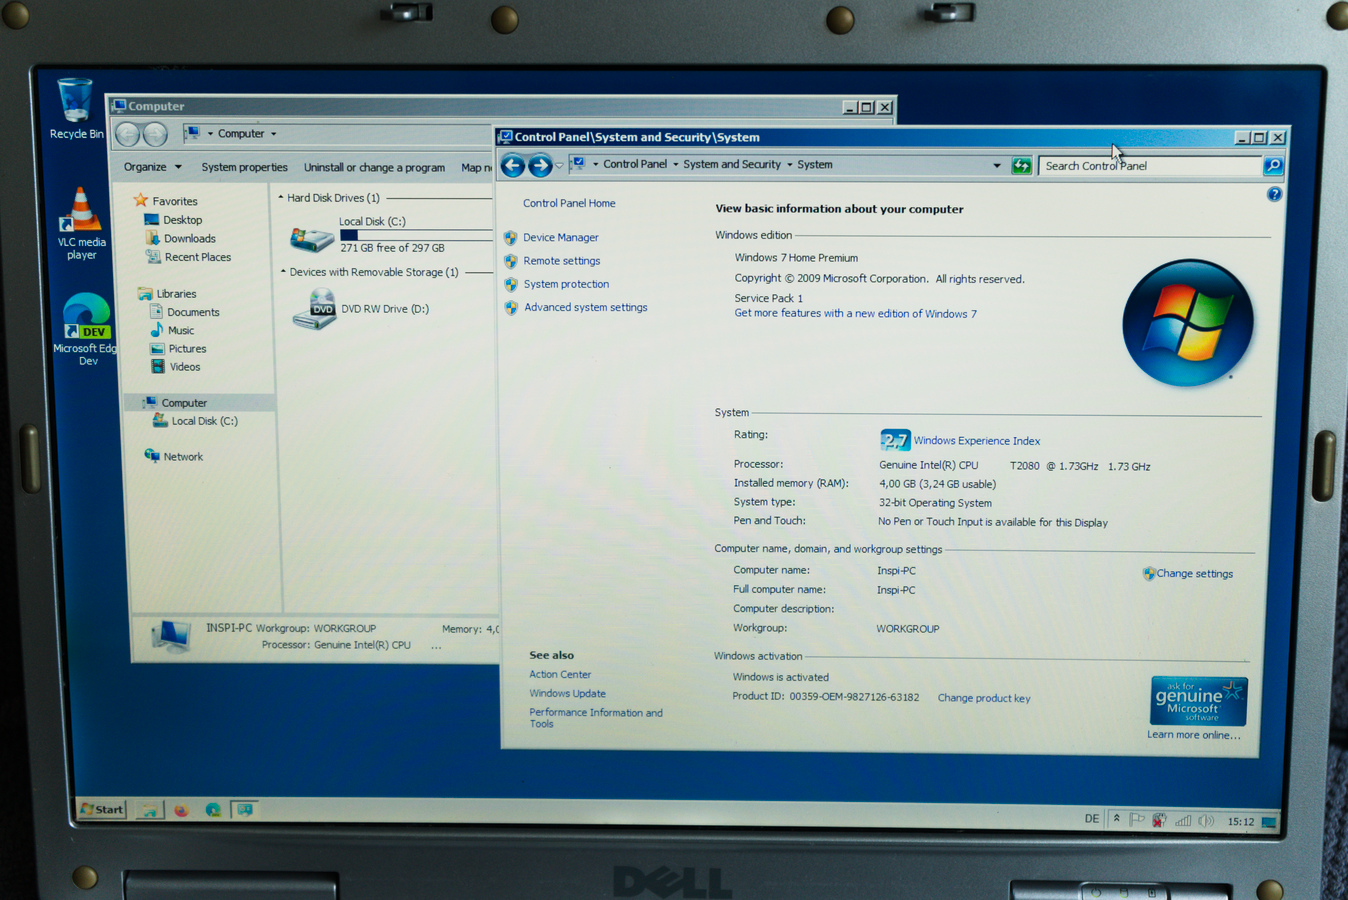Click the DE language indicator
Screen dimensions: 1348x900
pyautogui.click(x=1091, y=819)
